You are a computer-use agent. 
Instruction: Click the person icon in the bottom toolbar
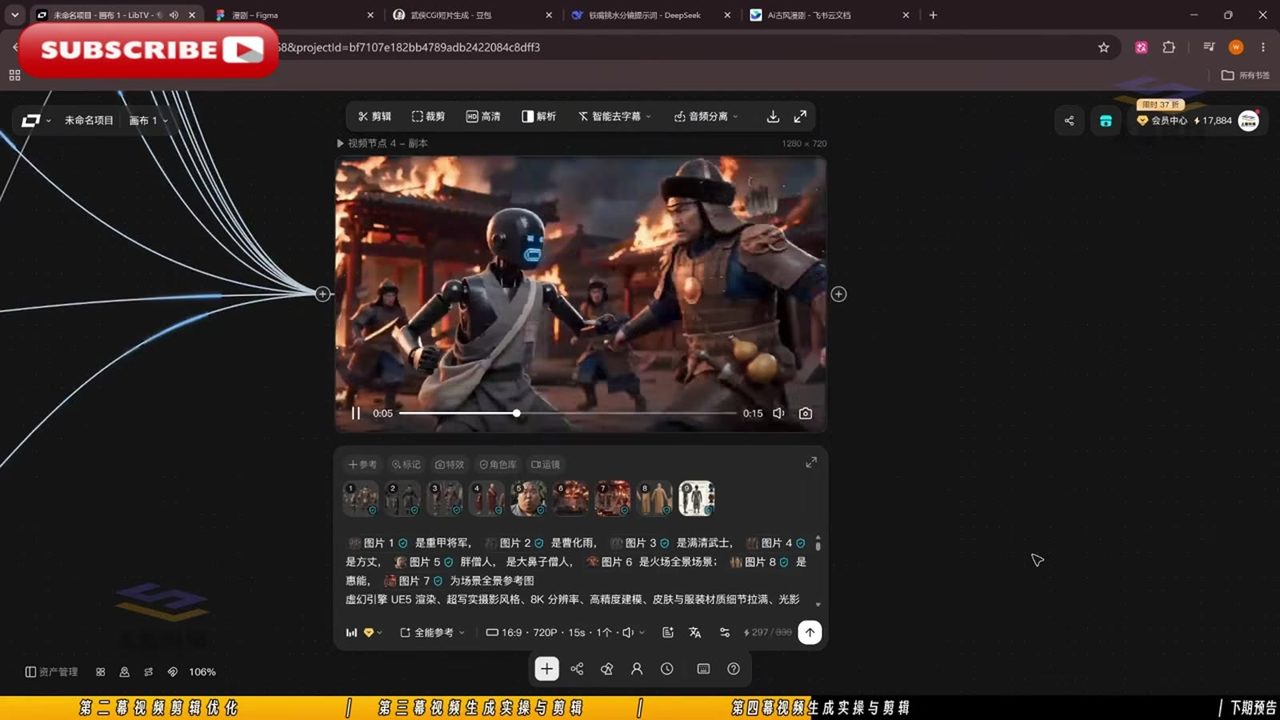[x=637, y=669]
